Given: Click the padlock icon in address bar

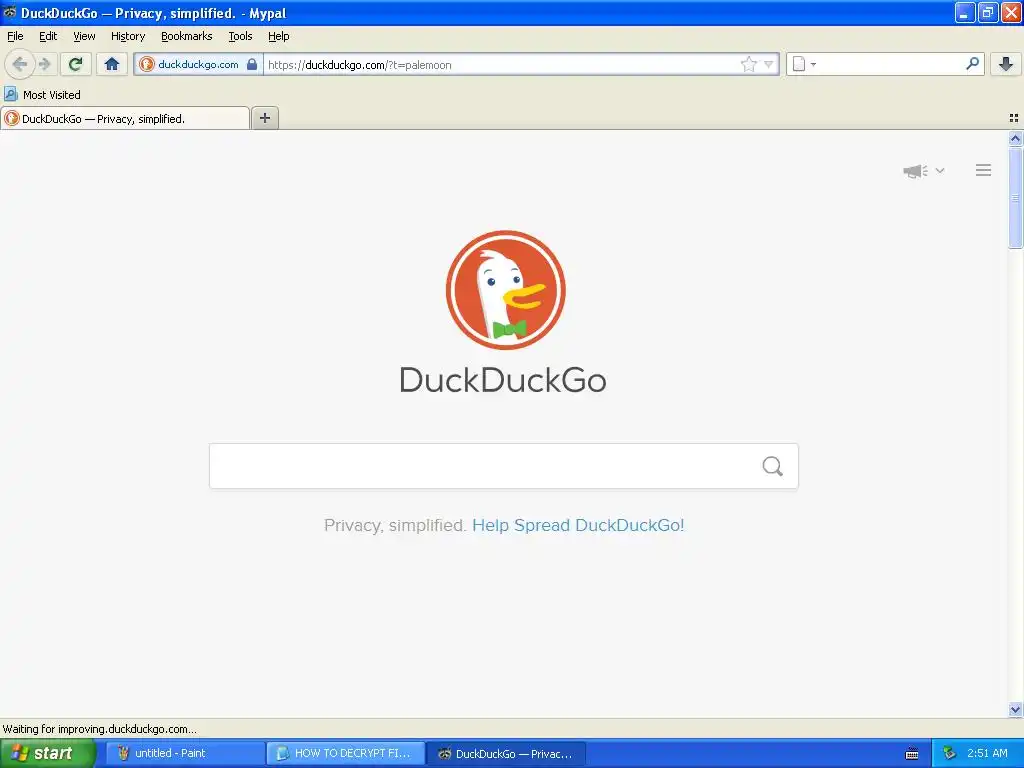Looking at the screenshot, I should click(x=251, y=64).
